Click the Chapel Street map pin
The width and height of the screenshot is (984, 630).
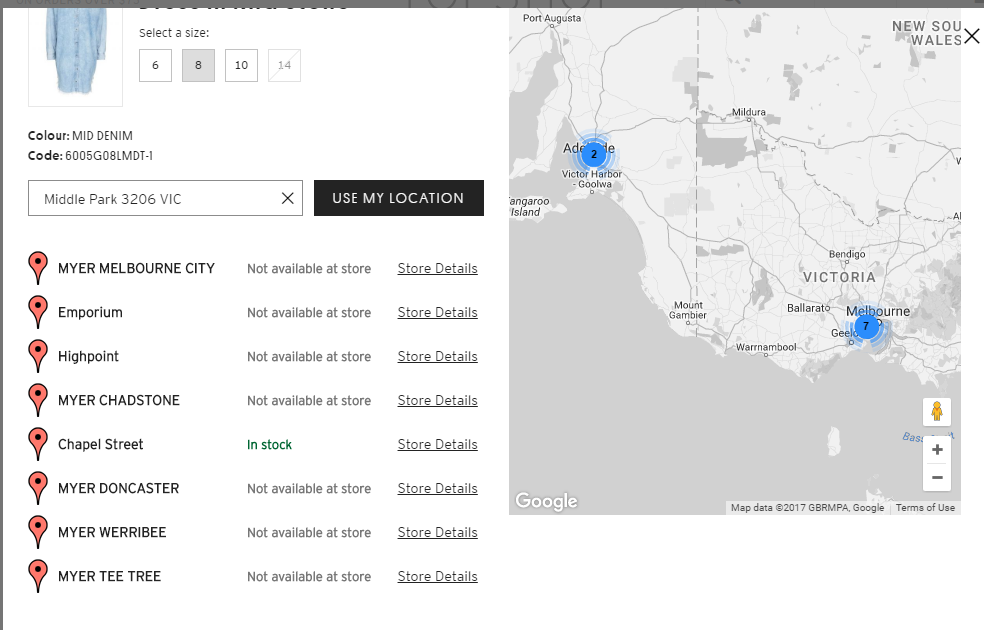click(x=38, y=444)
